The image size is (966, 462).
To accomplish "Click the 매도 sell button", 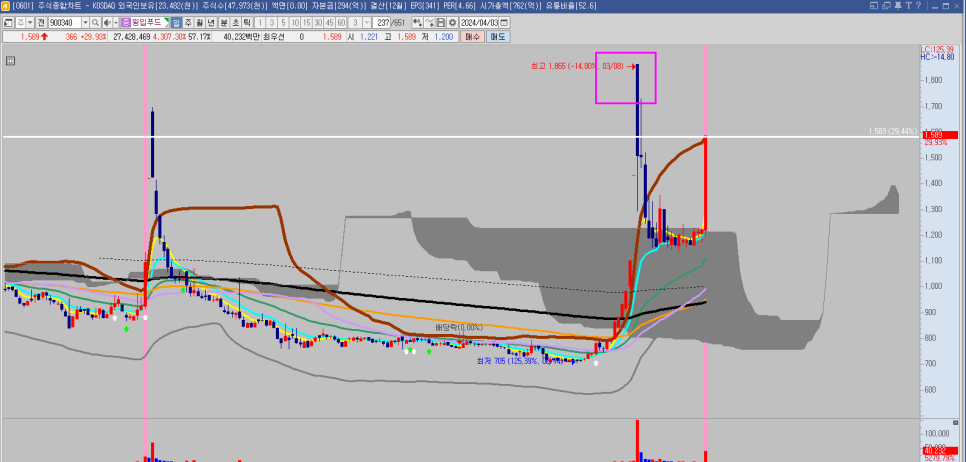I will (498, 37).
